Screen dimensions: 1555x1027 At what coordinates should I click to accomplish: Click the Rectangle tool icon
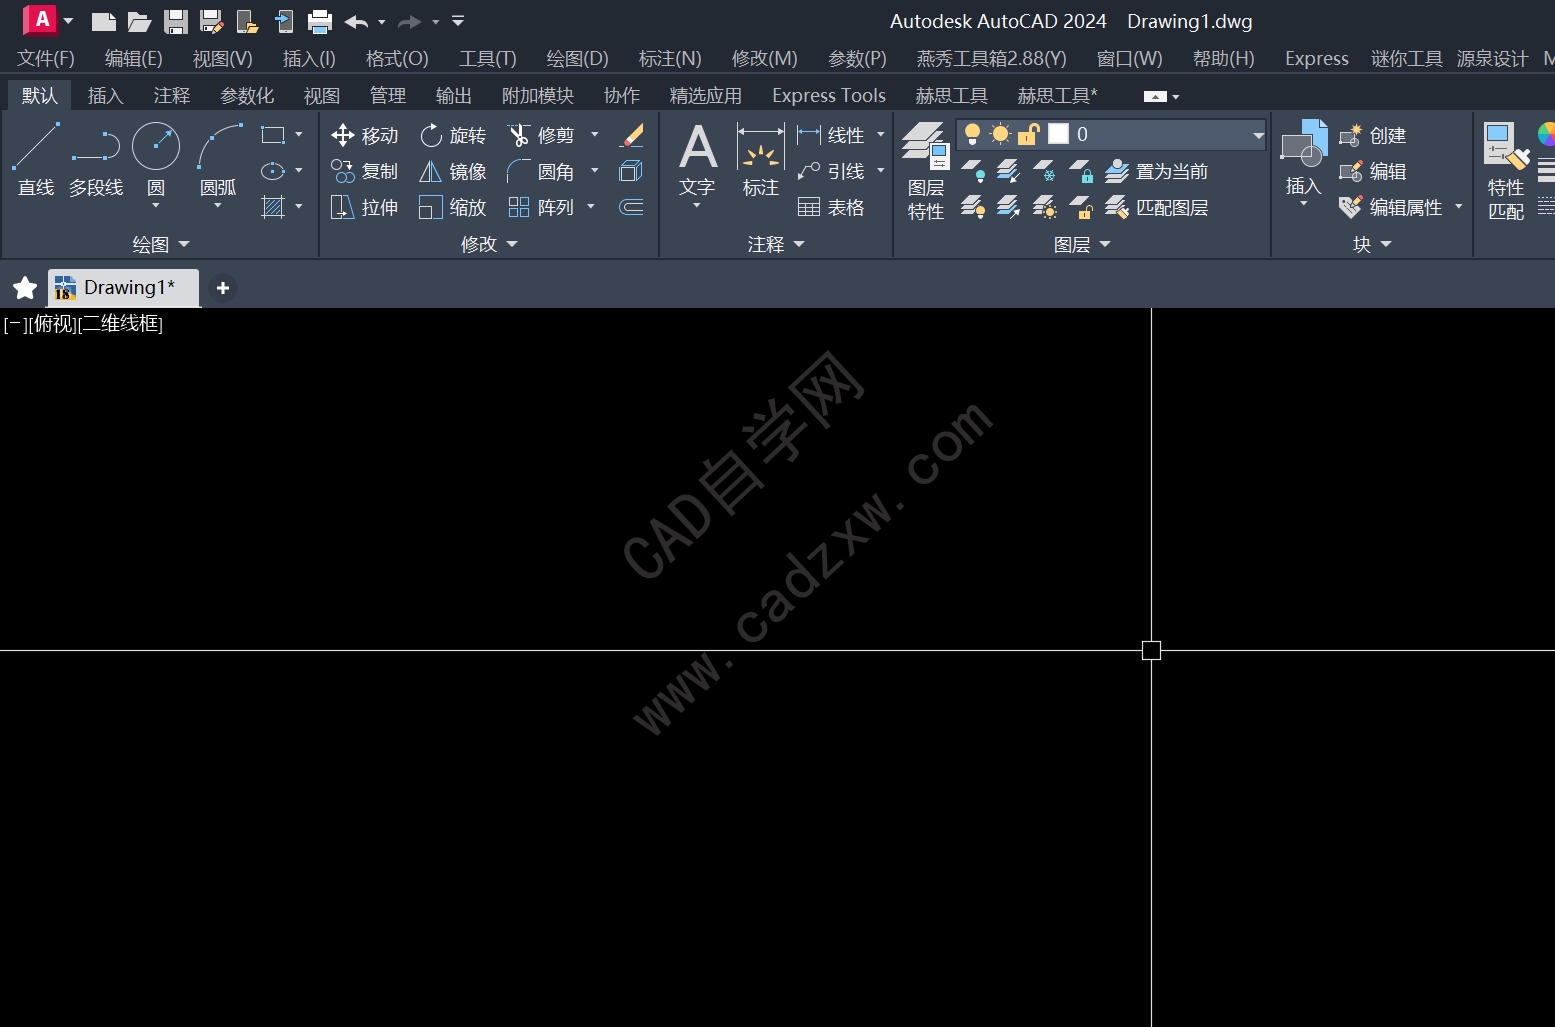(x=273, y=135)
